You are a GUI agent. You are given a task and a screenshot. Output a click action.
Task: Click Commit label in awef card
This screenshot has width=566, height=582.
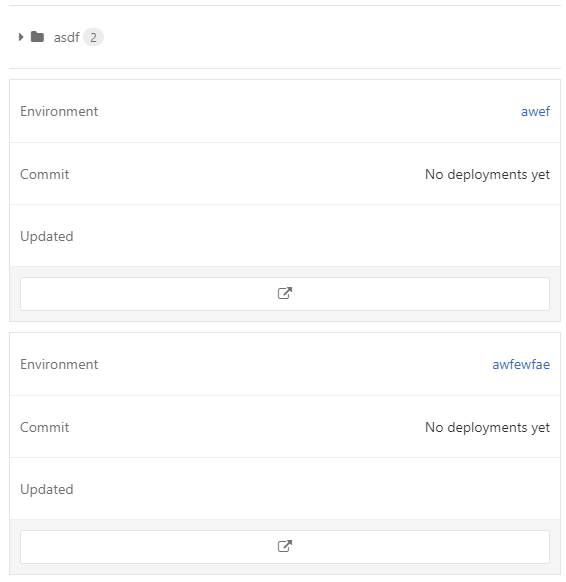[x=45, y=174]
